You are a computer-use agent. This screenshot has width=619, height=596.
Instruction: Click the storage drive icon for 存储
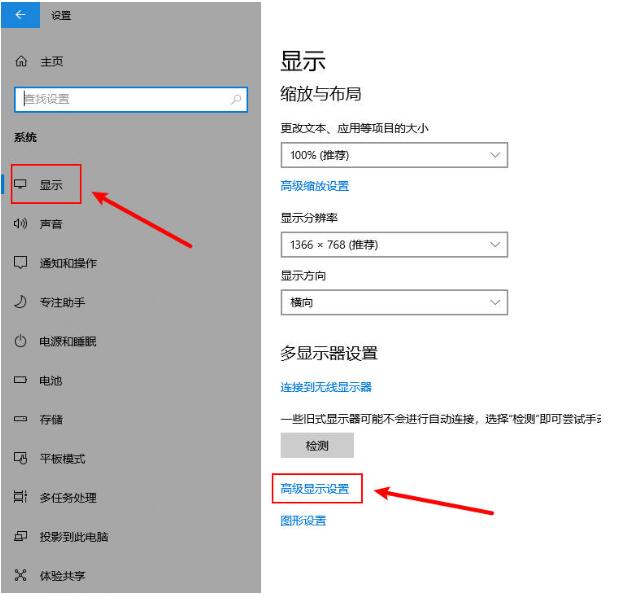coord(20,419)
